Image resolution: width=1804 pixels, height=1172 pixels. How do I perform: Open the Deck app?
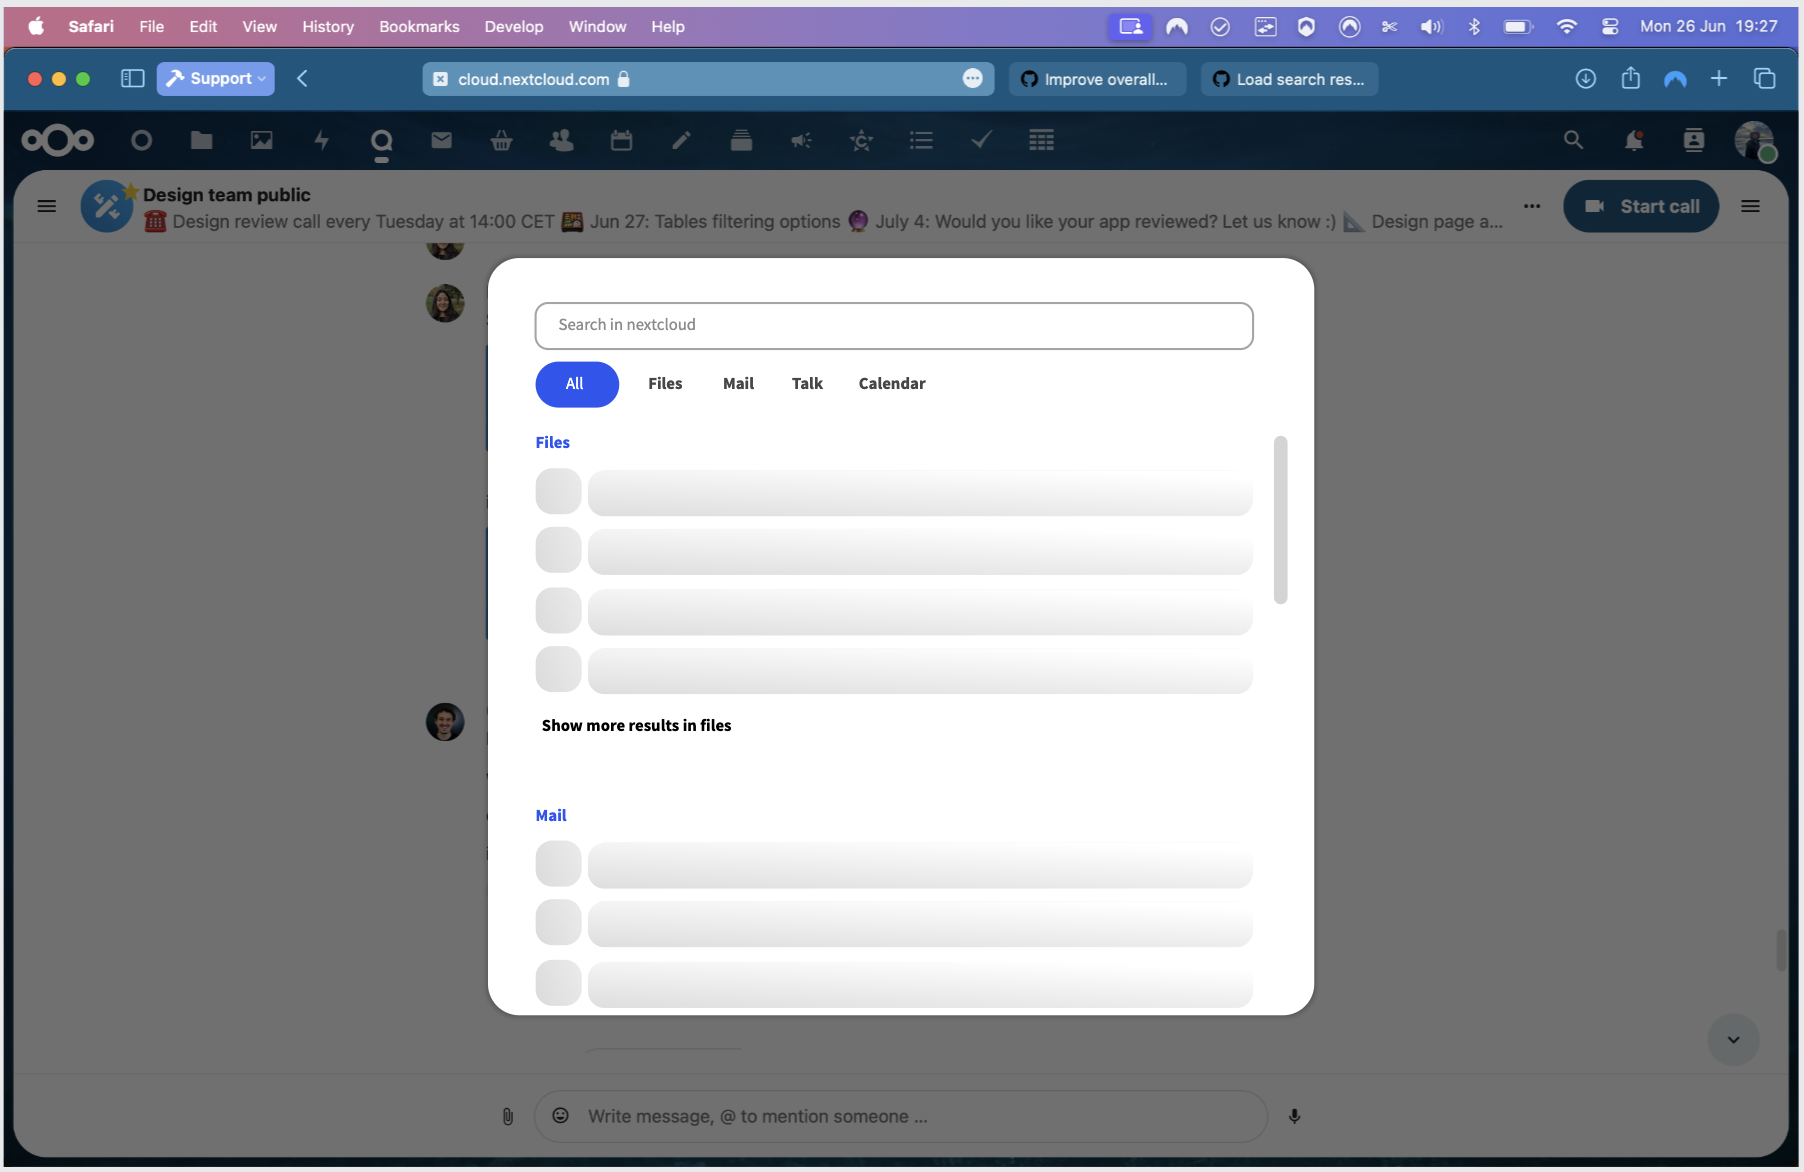click(x=742, y=140)
